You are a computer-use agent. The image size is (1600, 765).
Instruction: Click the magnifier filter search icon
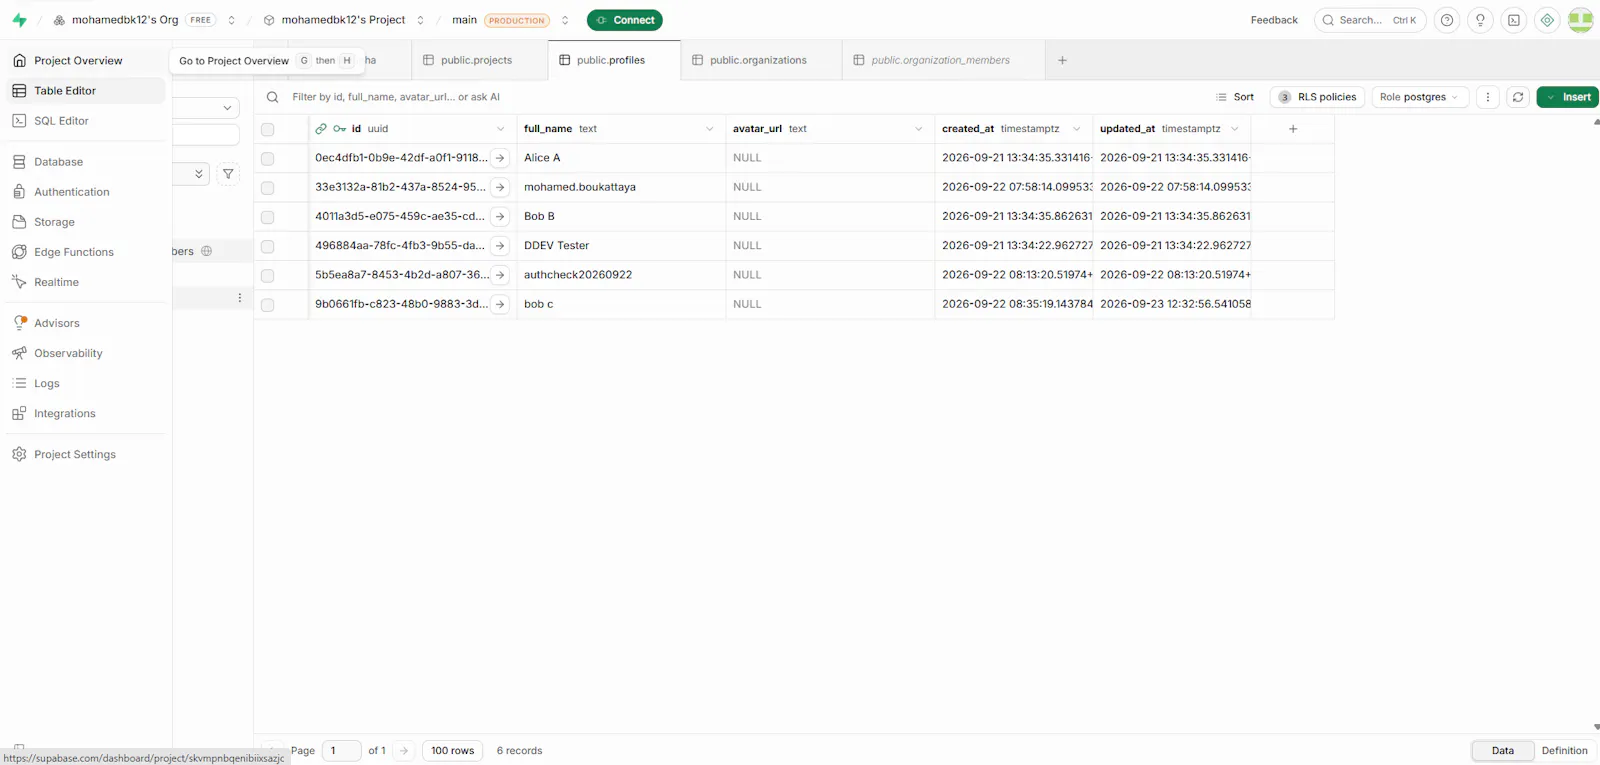[272, 97]
